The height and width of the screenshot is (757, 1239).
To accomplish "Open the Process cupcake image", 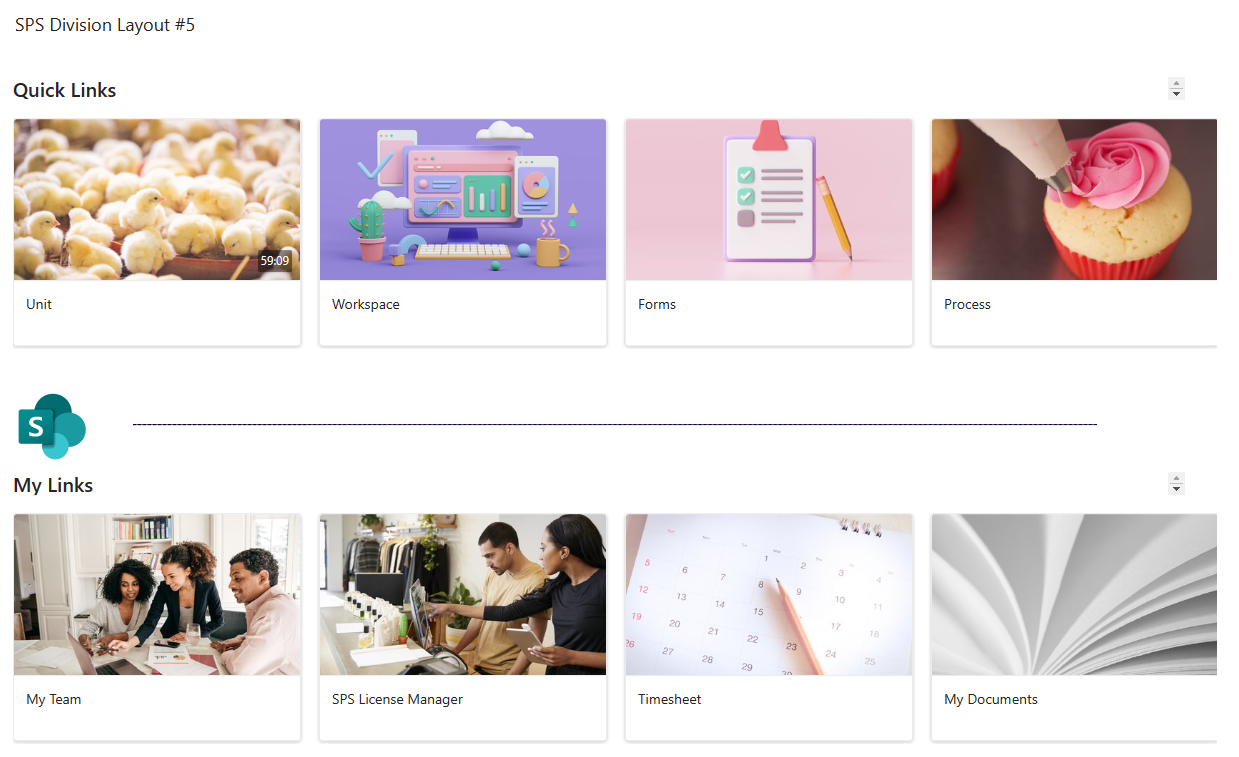I will point(1074,200).
